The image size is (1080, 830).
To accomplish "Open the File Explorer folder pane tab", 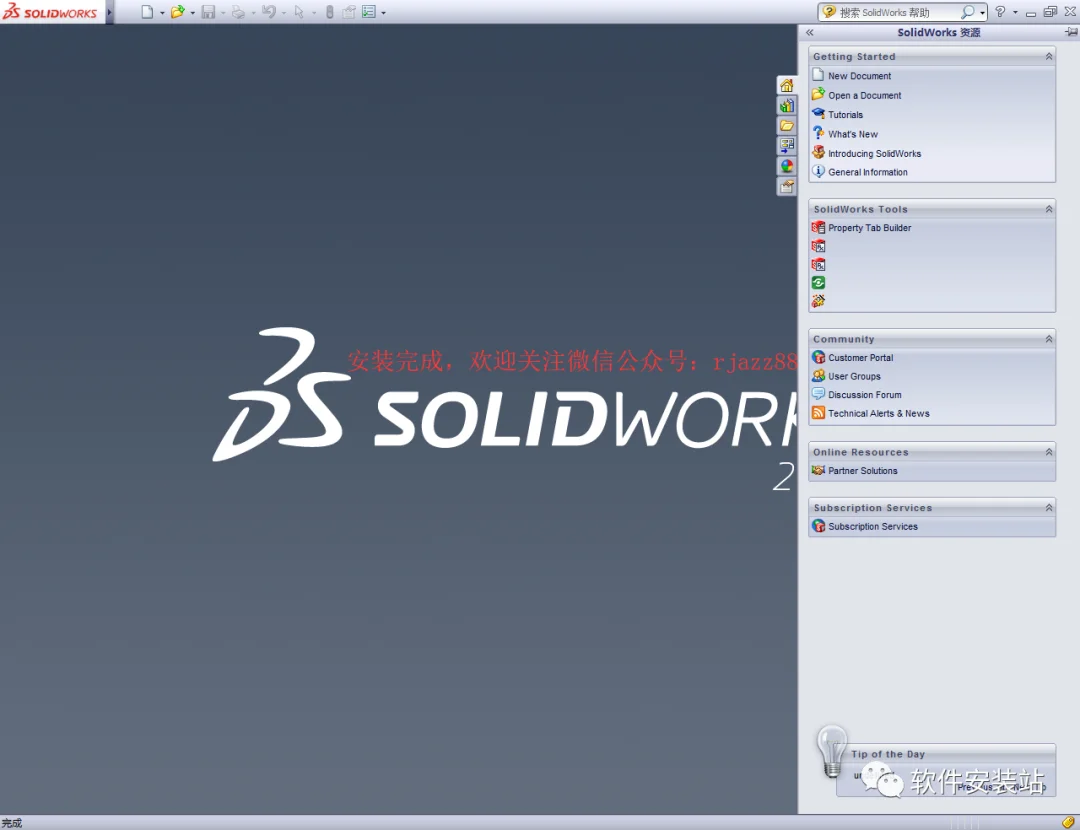I will 787,125.
